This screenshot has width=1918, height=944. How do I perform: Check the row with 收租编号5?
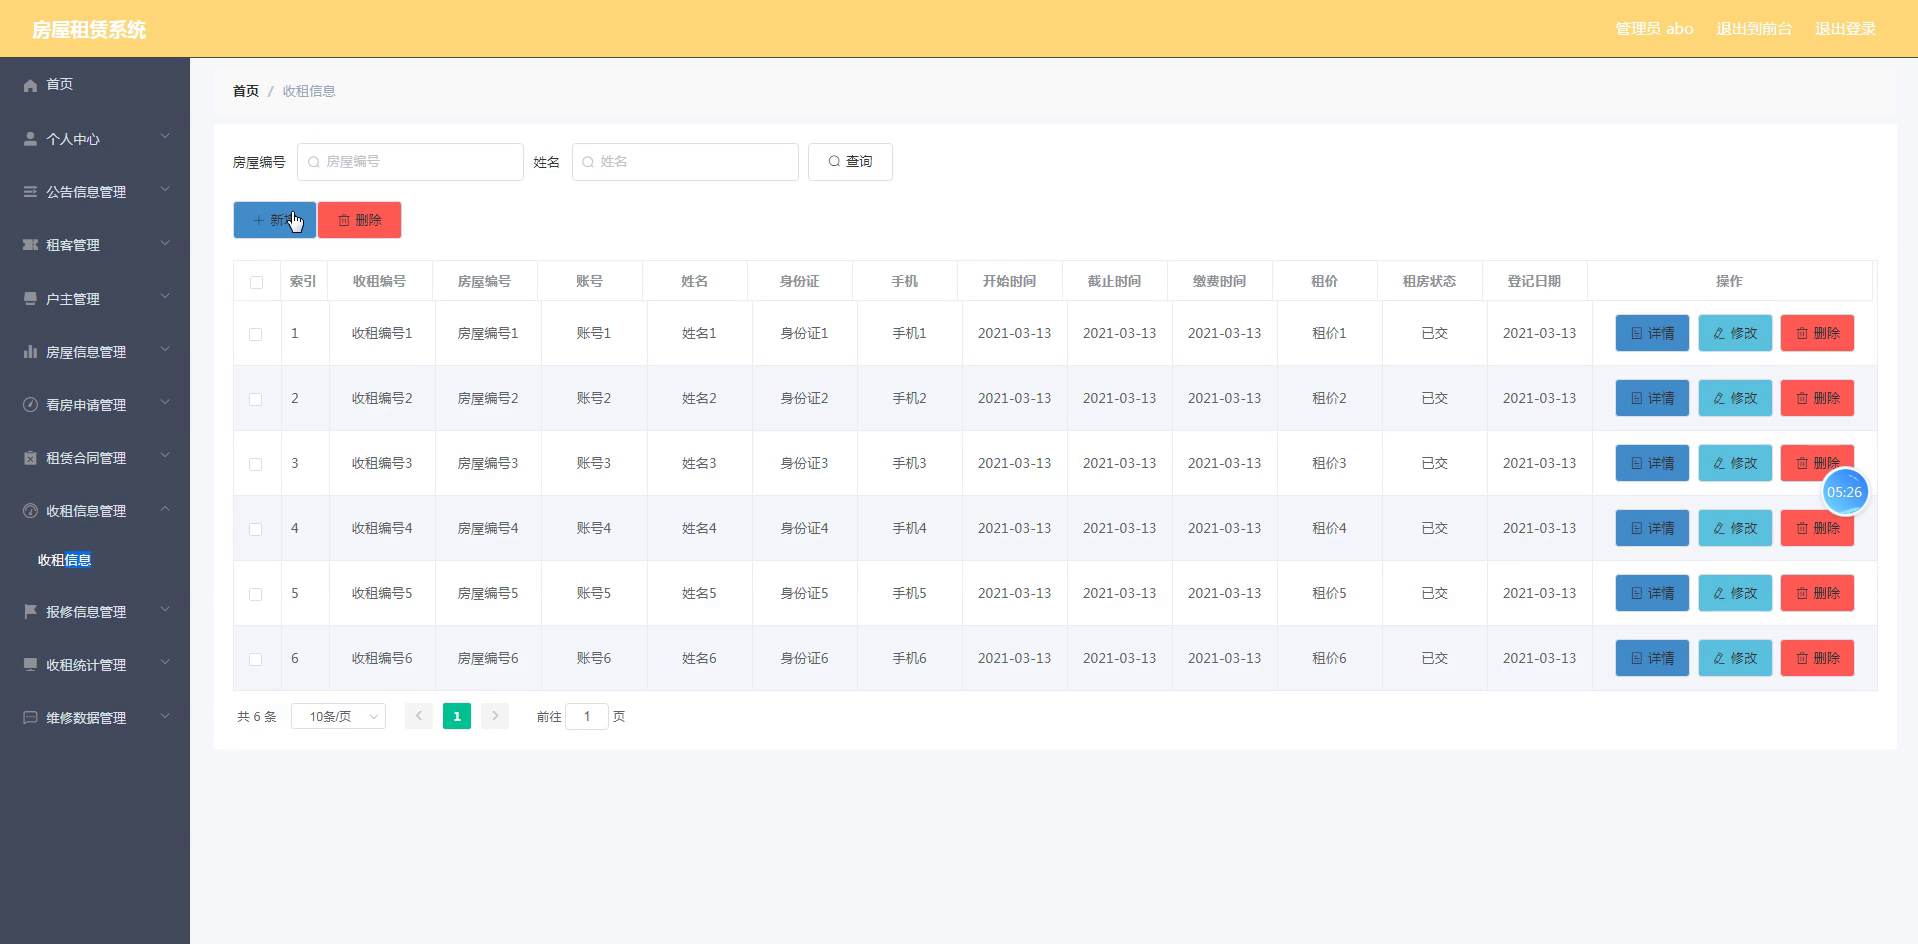pos(256,594)
